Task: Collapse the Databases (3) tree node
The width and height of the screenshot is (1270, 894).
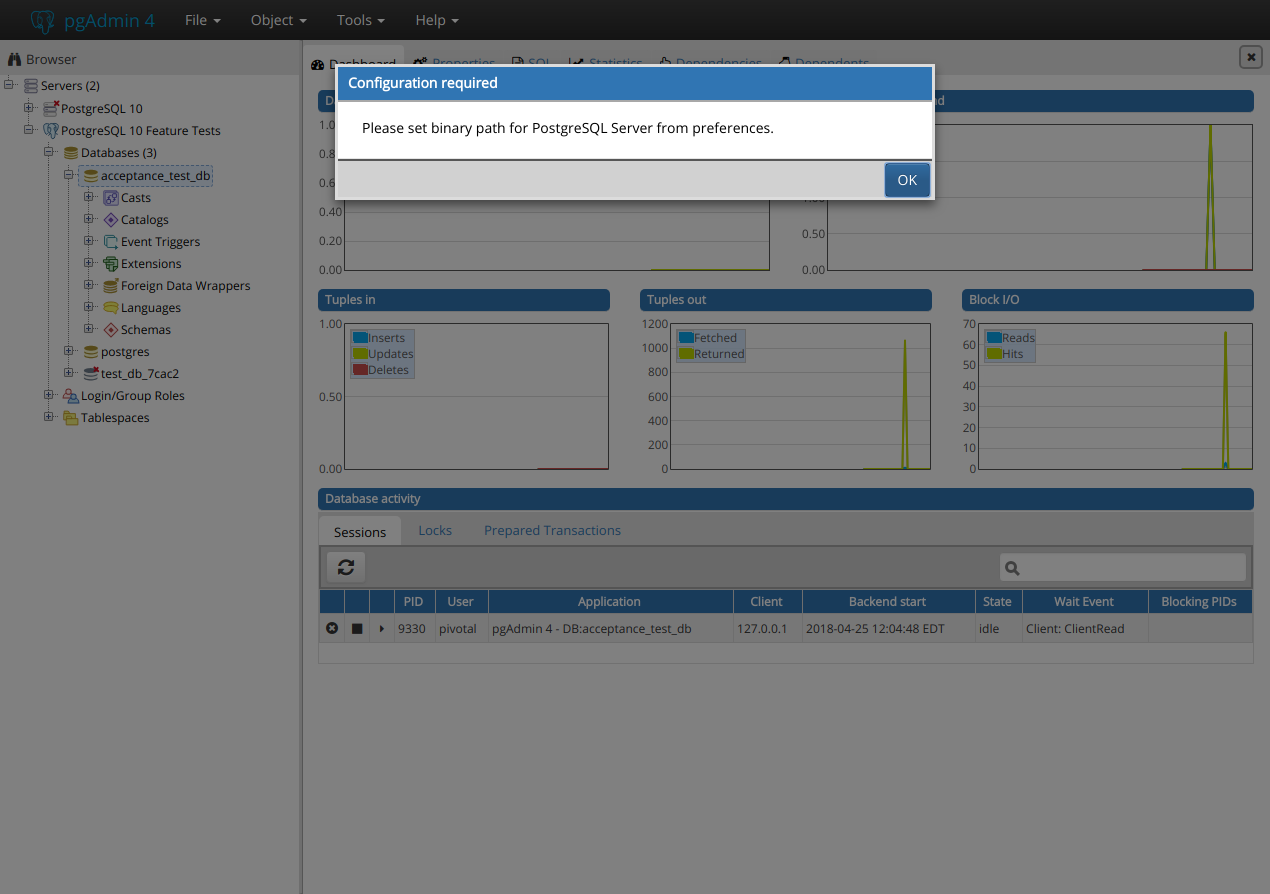Action: click(49, 153)
